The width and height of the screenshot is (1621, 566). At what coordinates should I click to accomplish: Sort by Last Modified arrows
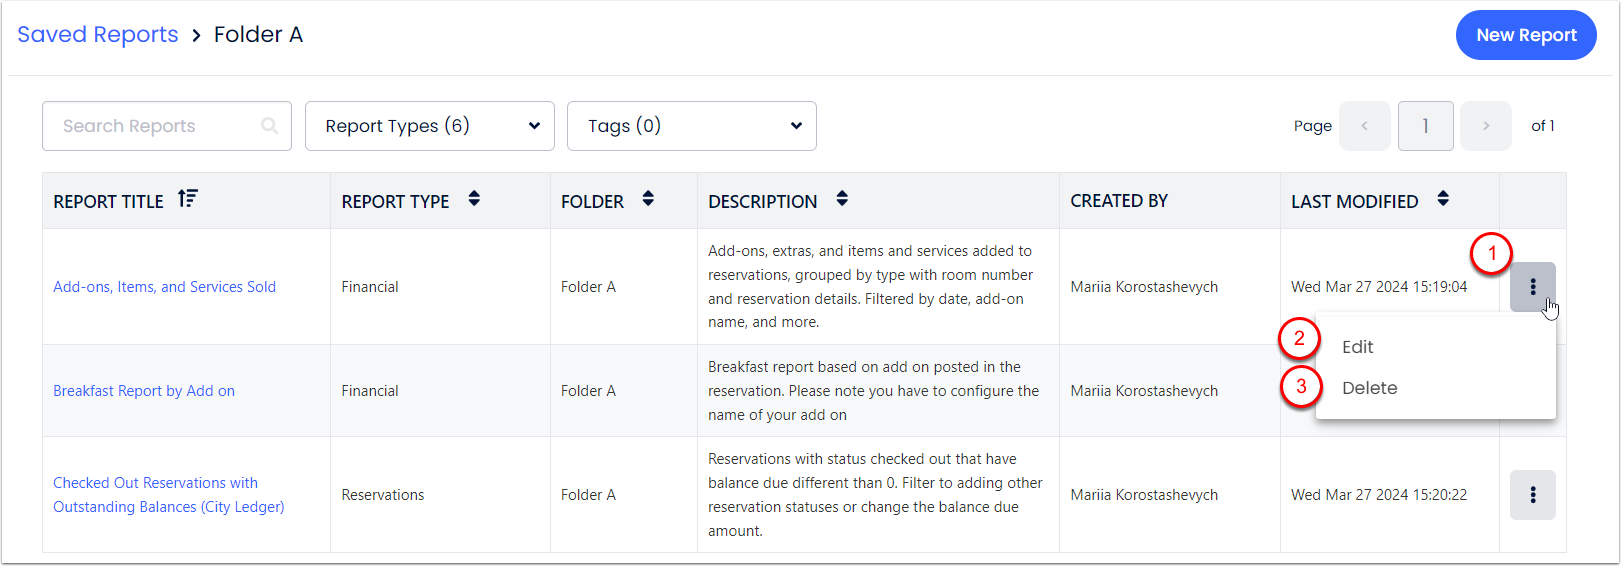tap(1443, 199)
